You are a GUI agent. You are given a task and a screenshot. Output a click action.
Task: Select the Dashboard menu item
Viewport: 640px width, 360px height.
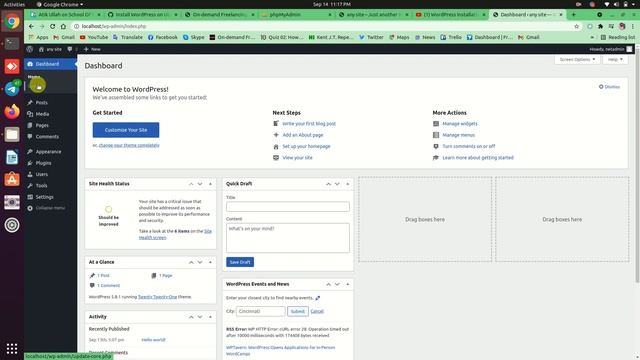tap(50, 64)
